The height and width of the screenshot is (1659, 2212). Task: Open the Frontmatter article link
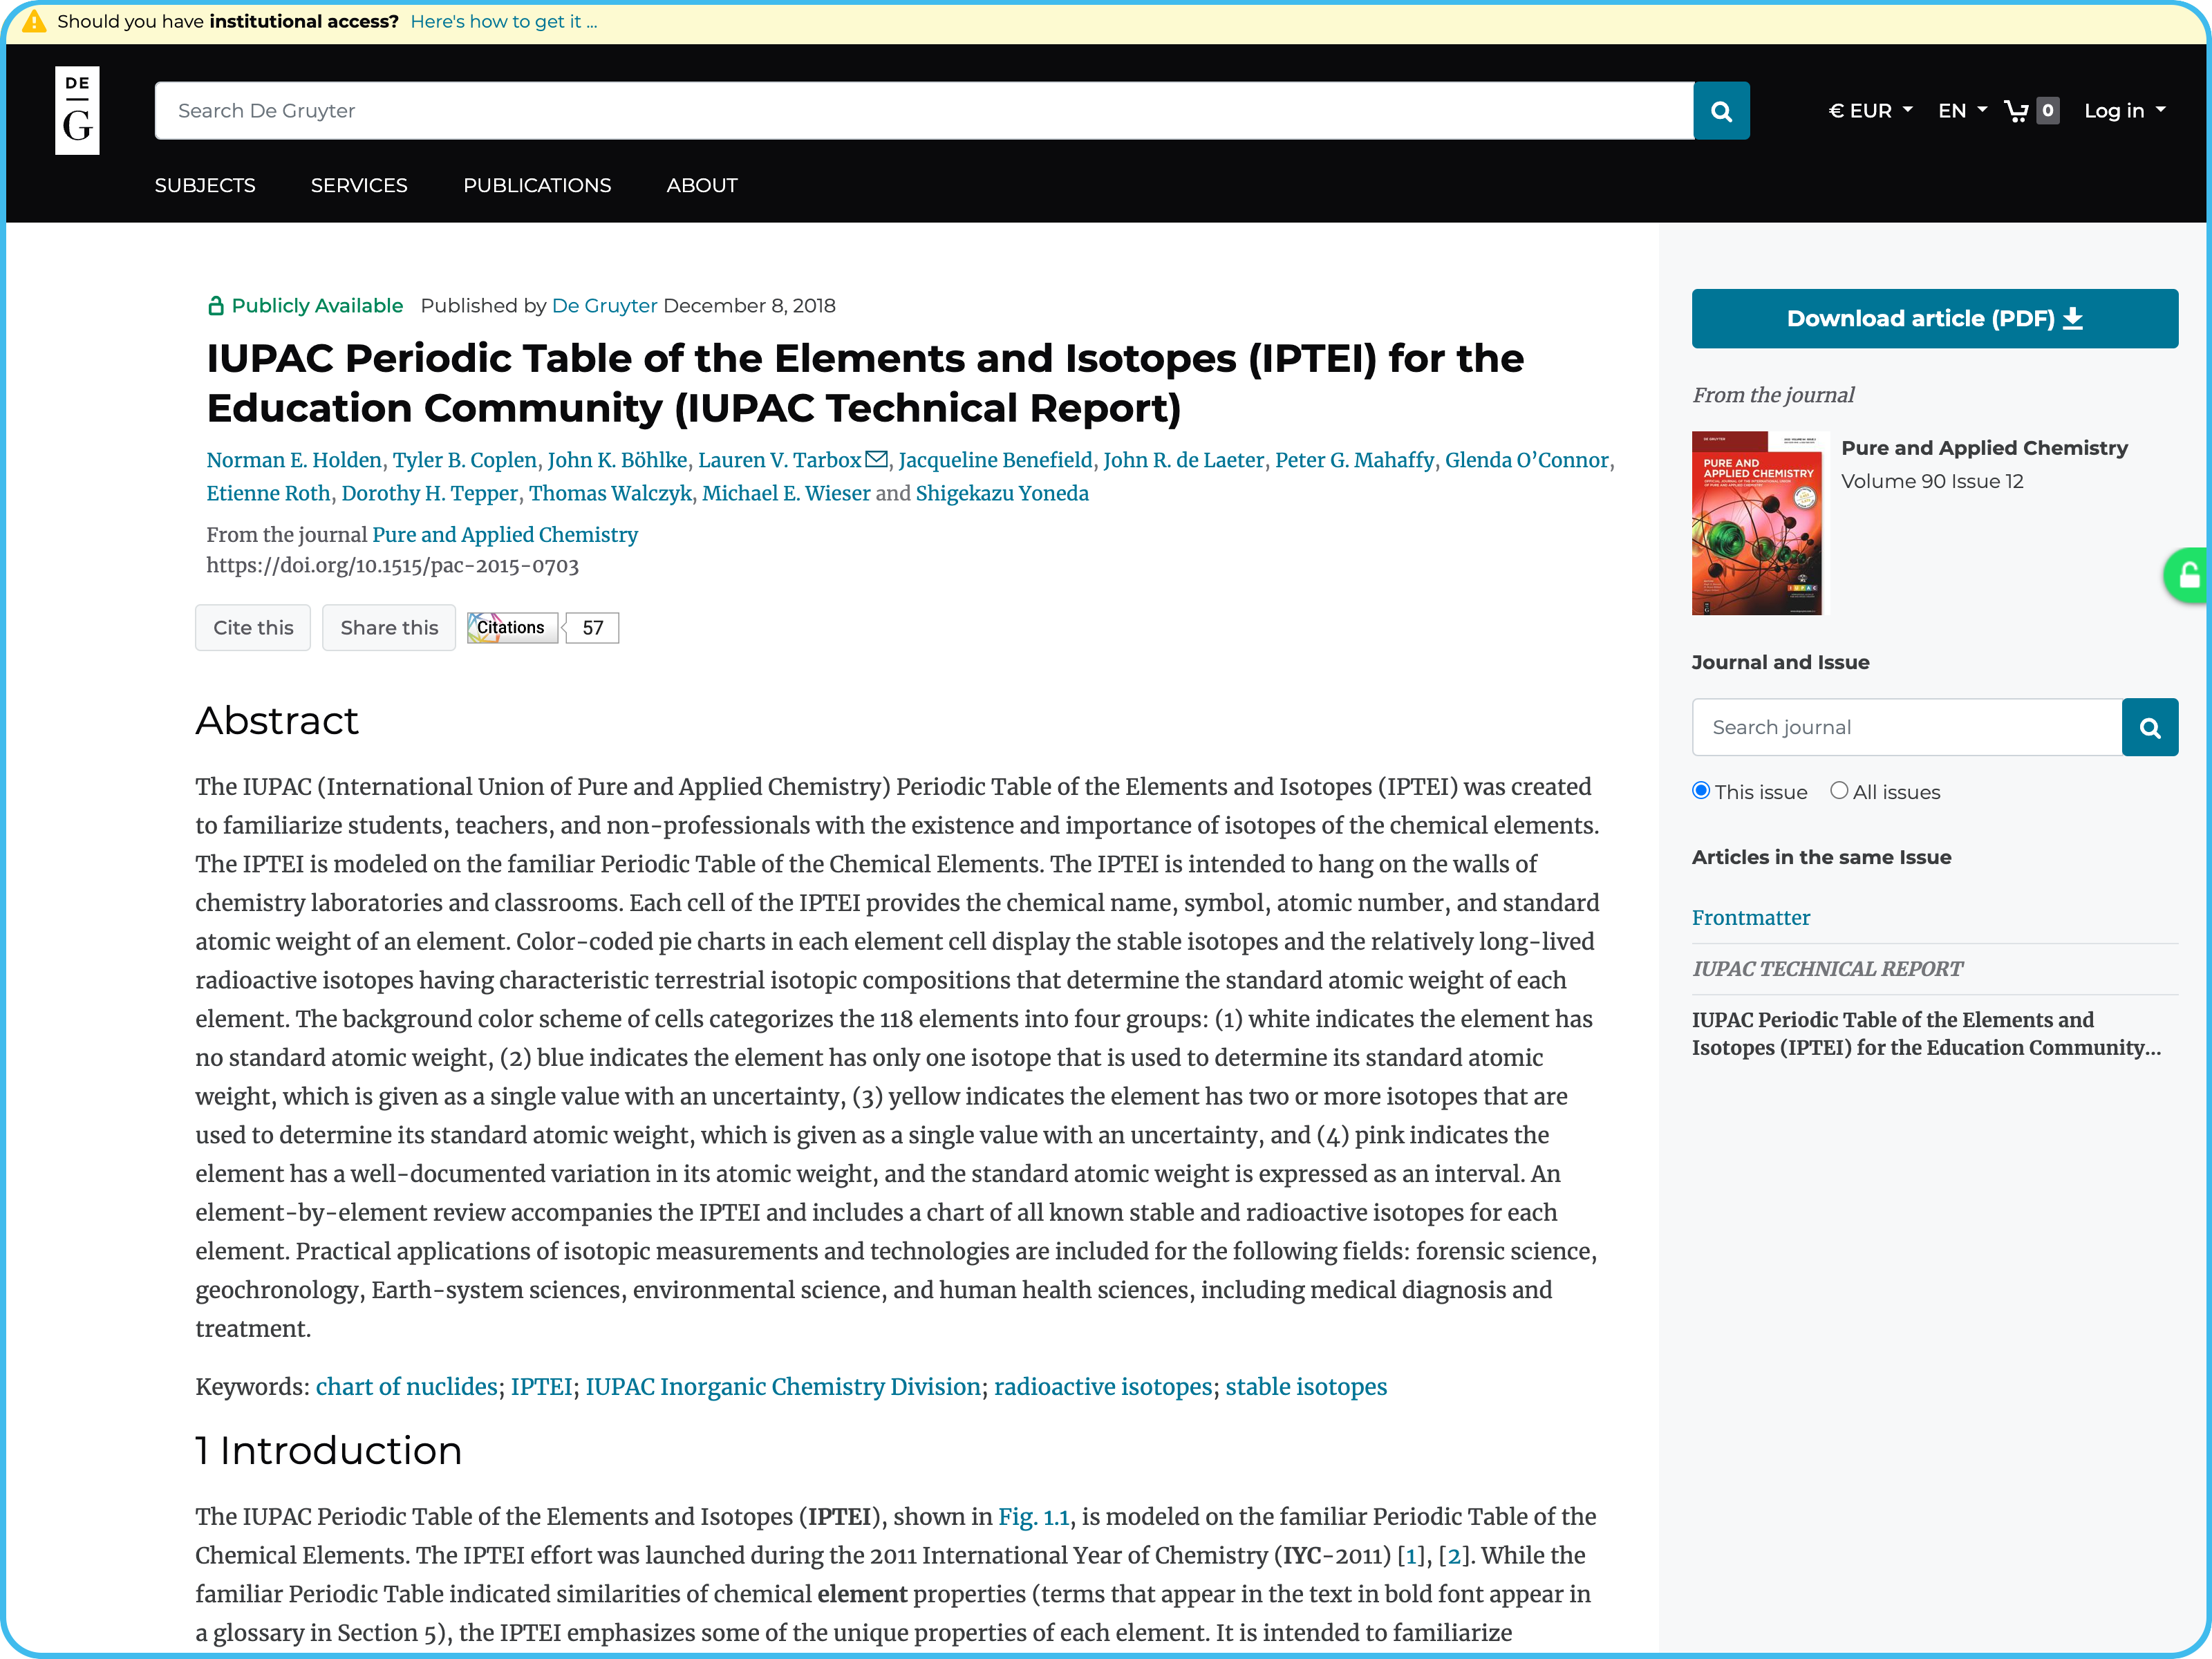point(1750,917)
